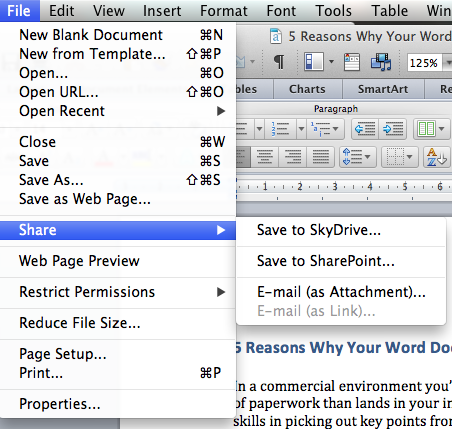This screenshot has width=452, height=429.
Task: Select E-mail (as Attachment) option
Action: click(341, 292)
